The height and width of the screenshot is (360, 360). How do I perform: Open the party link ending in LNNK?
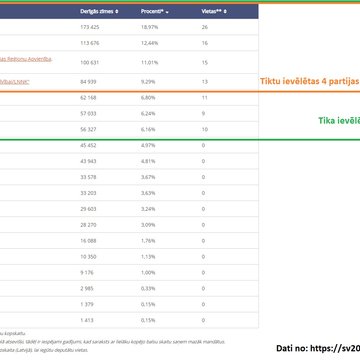pyautogui.click(x=14, y=82)
